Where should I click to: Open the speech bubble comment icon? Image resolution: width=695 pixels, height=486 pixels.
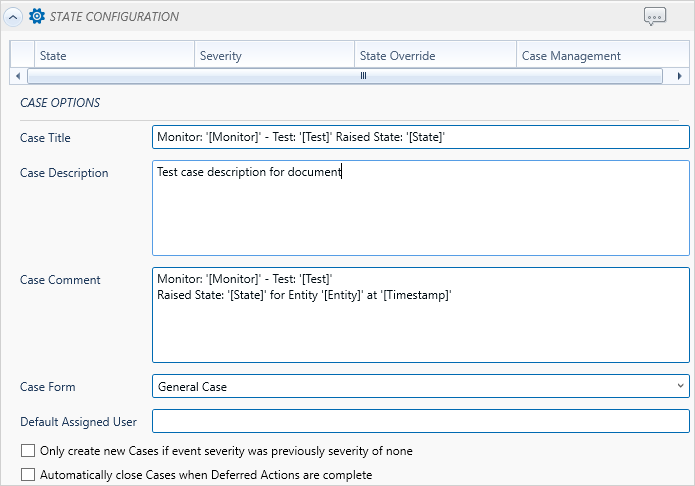click(x=655, y=17)
